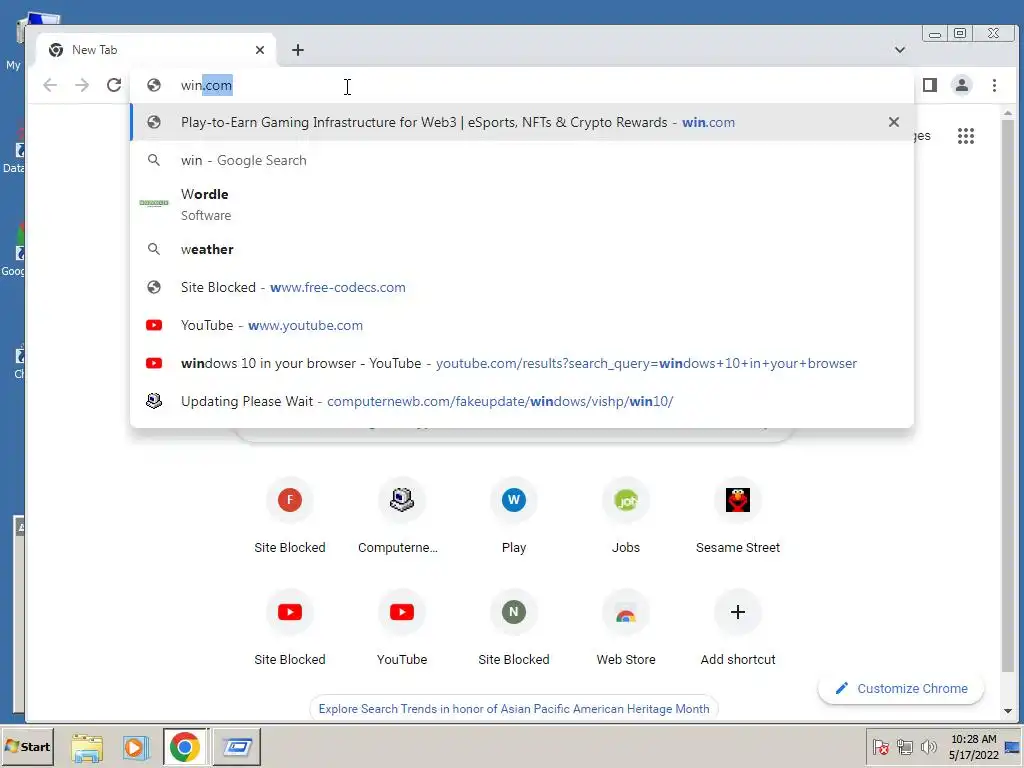Open the Explore Search Trends heritage month link
This screenshot has height=768, width=1024.
point(514,709)
